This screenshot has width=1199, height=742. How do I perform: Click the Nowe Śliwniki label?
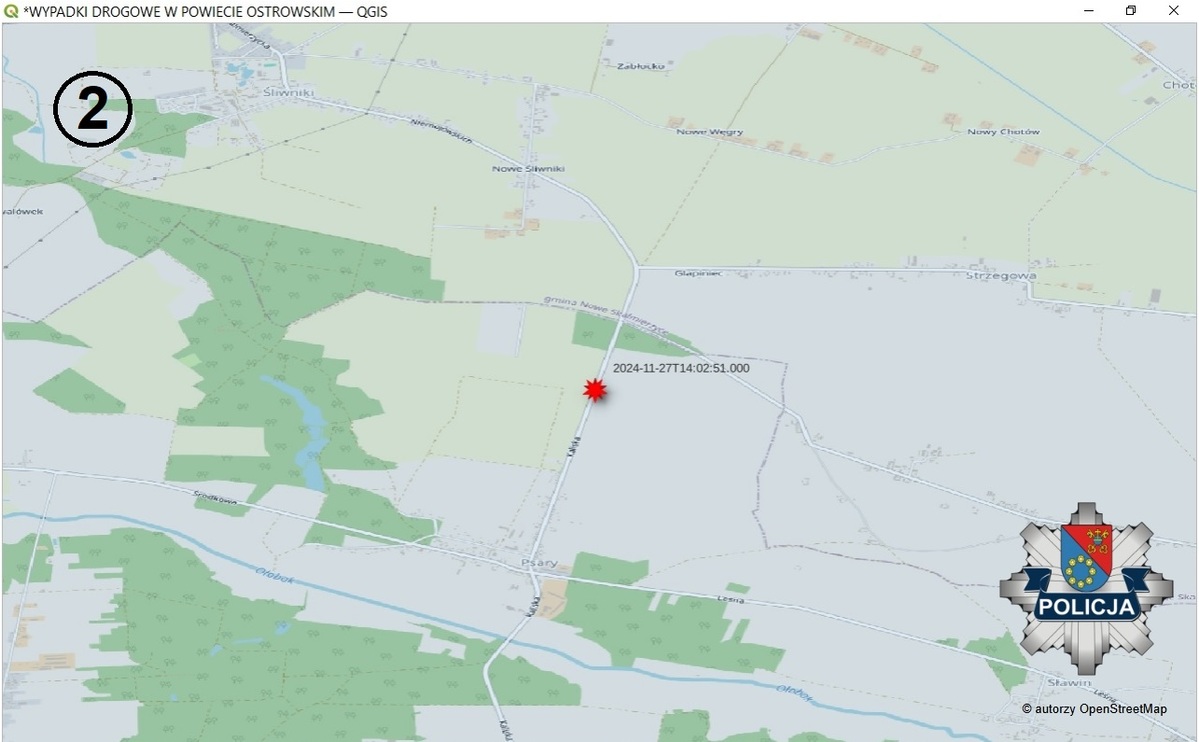528,168
